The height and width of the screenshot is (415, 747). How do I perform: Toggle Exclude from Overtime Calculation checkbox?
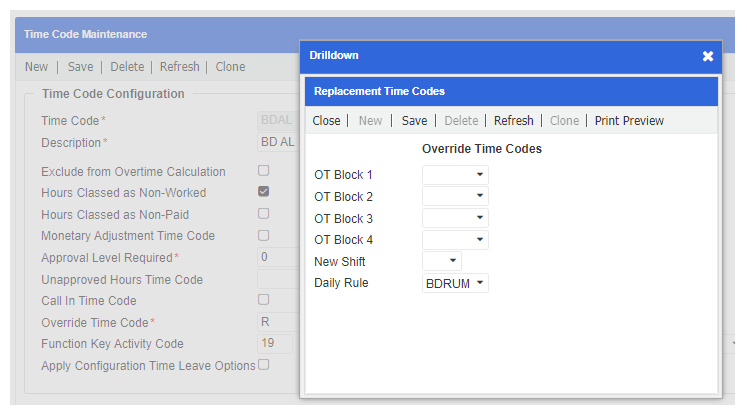coord(264,171)
